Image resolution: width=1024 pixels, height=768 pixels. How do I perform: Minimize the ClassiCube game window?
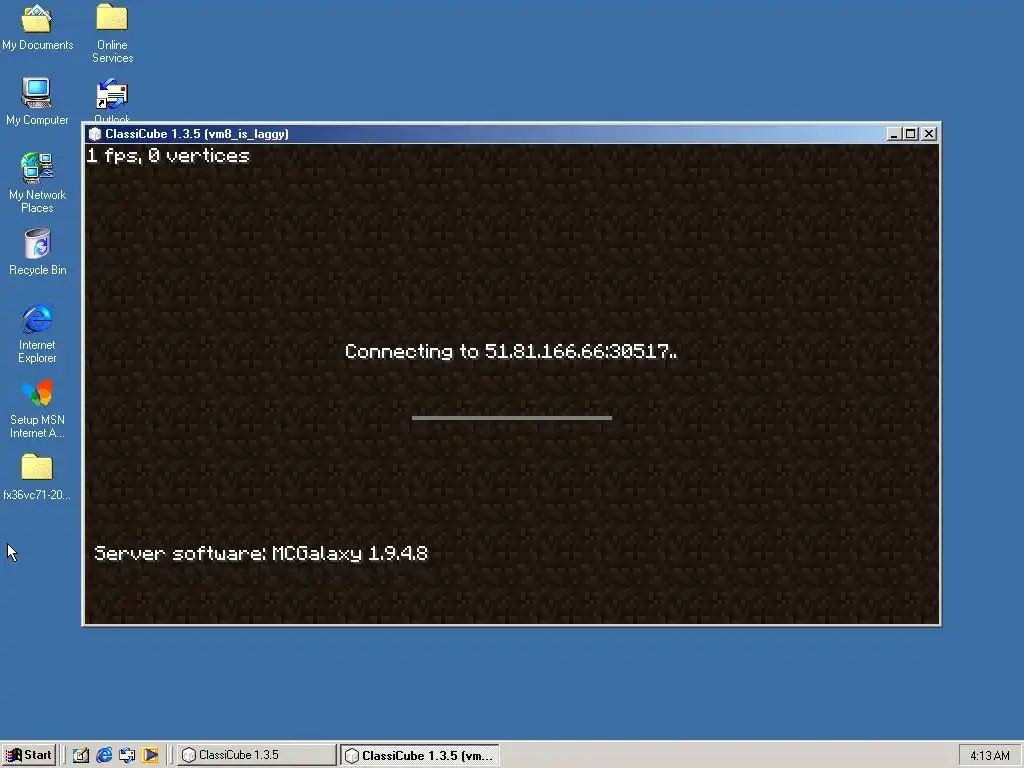(x=894, y=134)
